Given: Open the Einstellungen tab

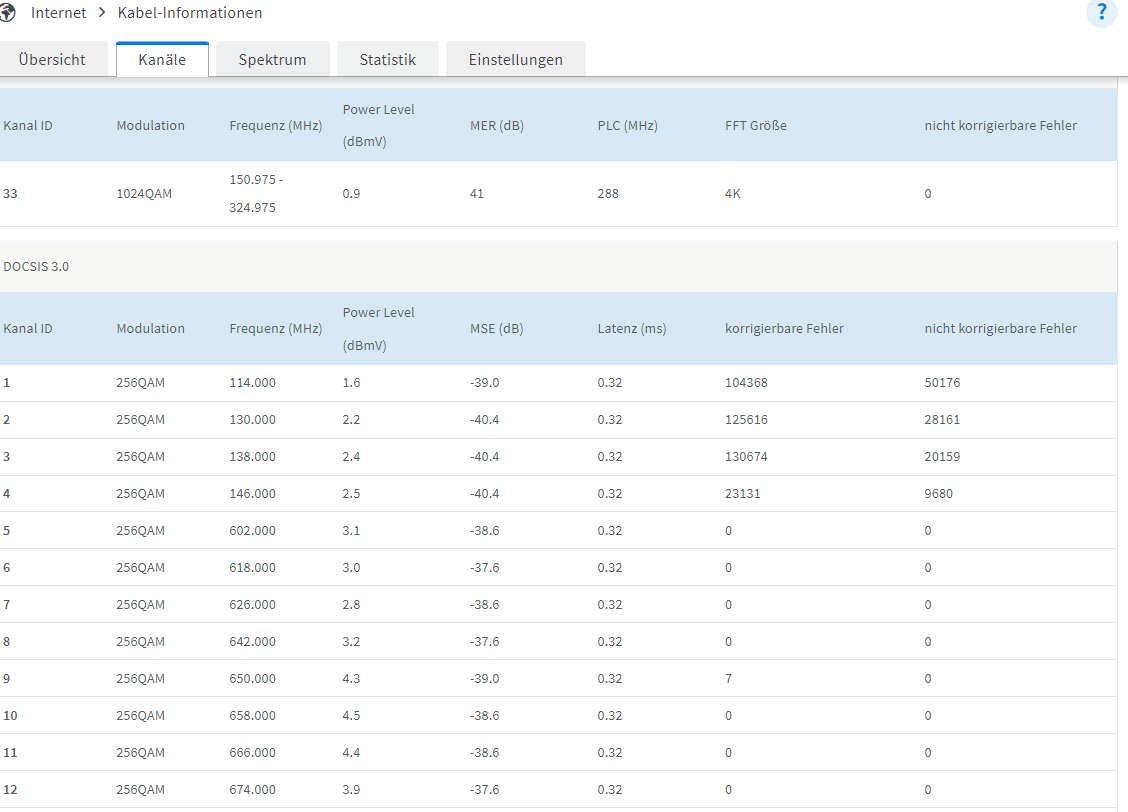Looking at the screenshot, I should [x=516, y=59].
